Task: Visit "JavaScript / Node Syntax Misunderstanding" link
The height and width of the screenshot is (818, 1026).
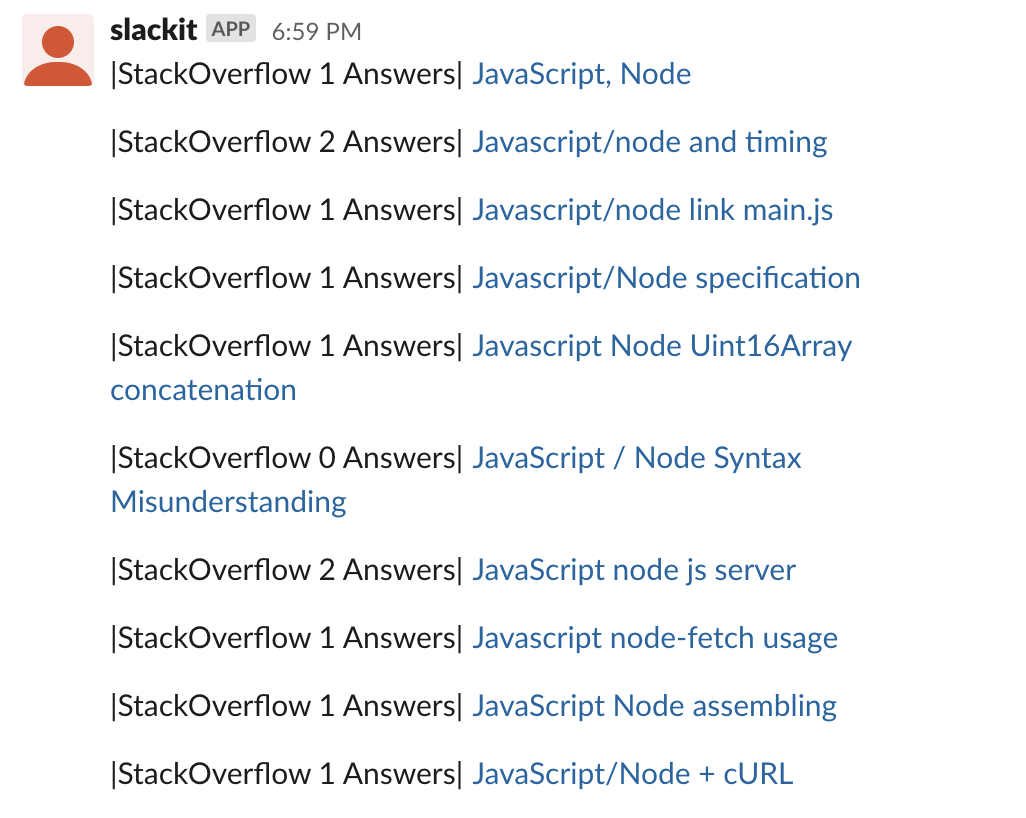Action: (636, 458)
